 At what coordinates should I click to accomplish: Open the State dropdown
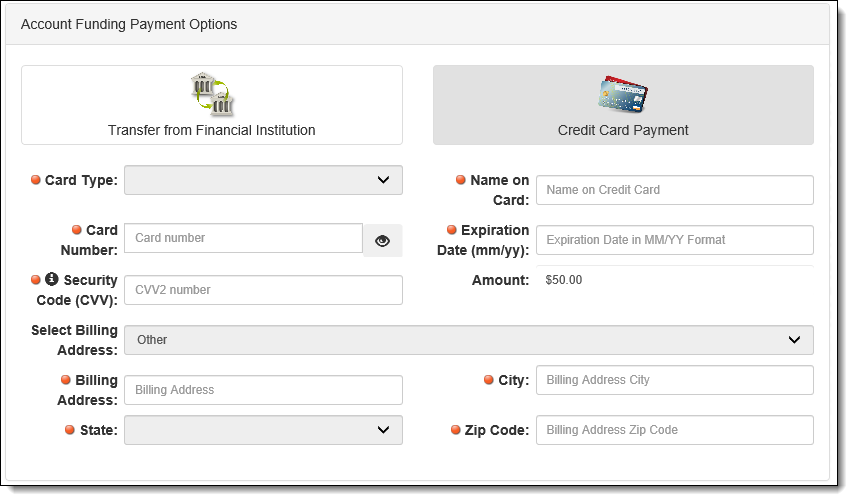pos(263,430)
